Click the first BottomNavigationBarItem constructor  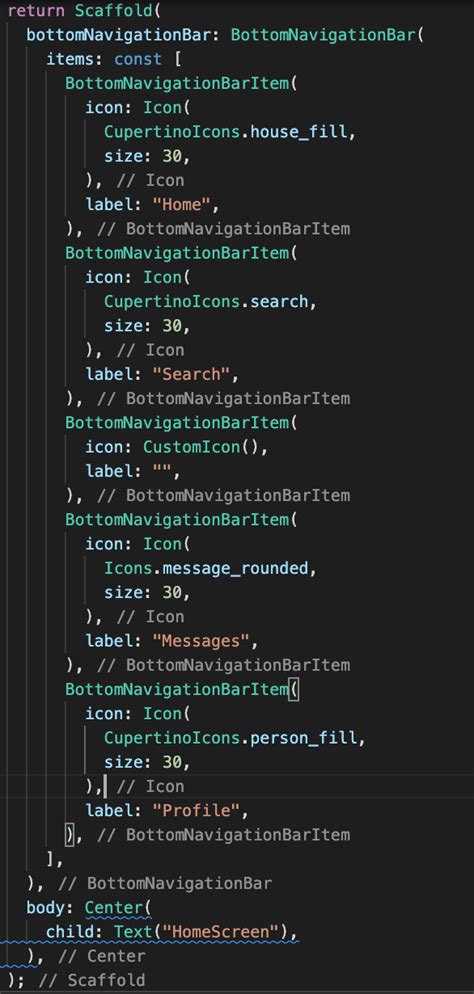tap(177, 83)
